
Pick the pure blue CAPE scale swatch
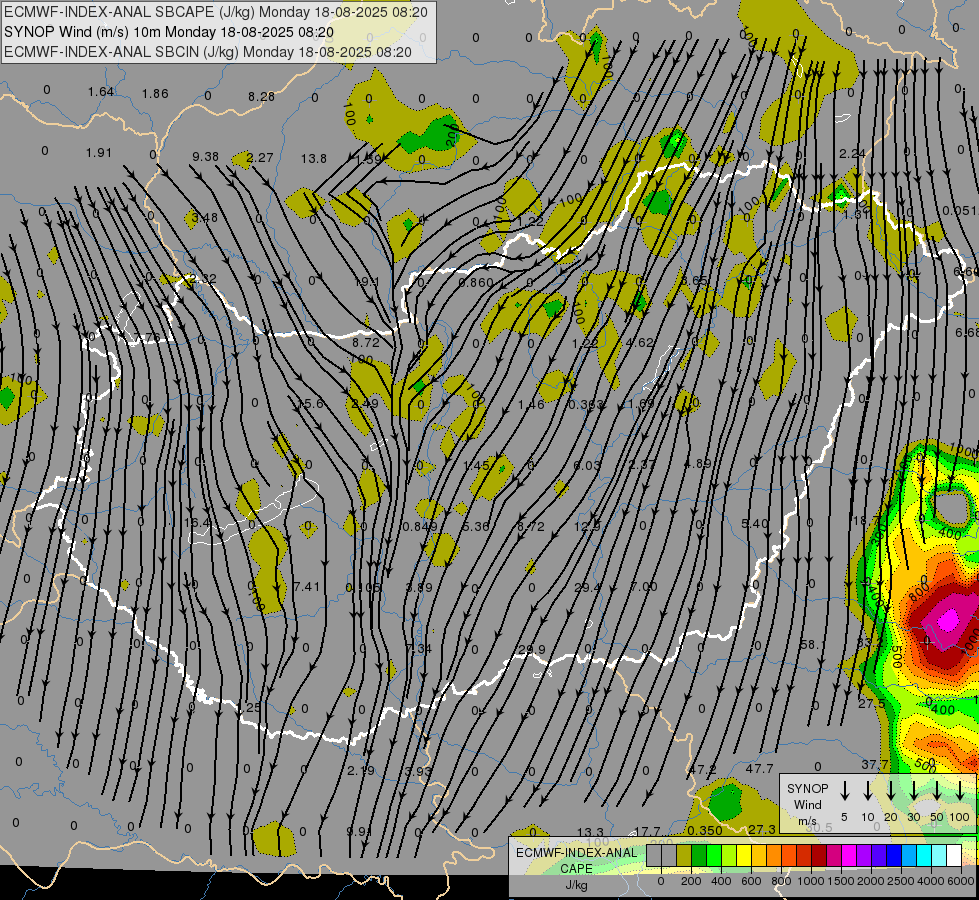click(894, 855)
